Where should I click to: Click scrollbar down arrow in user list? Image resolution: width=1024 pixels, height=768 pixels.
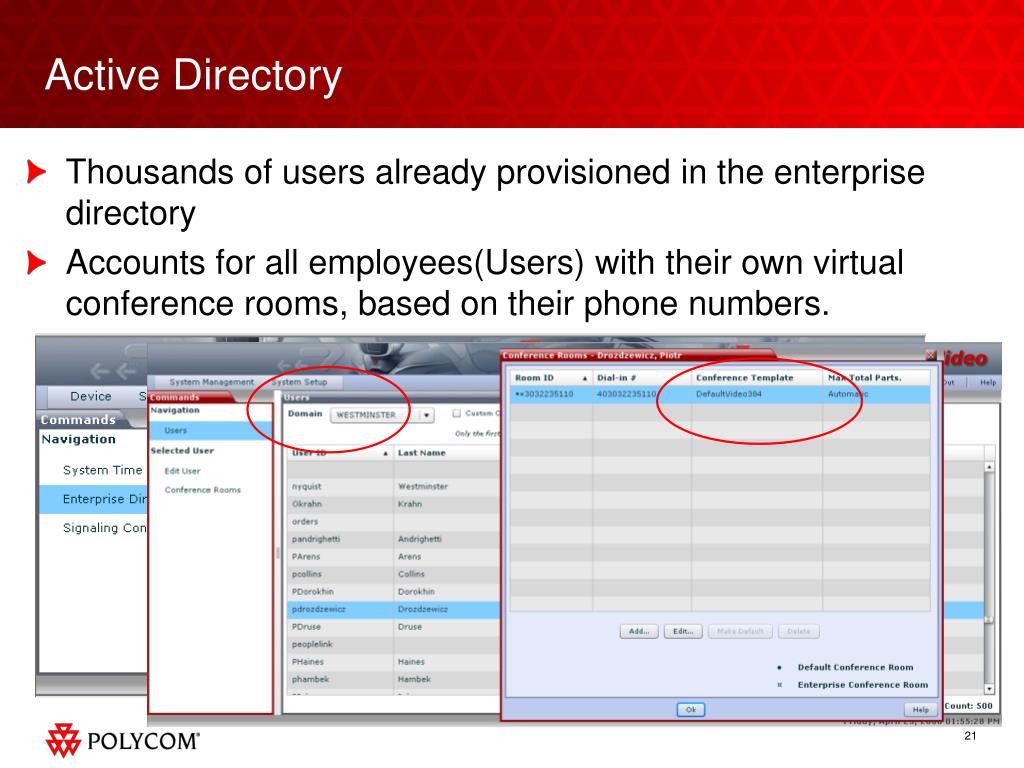tap(989, 688)
